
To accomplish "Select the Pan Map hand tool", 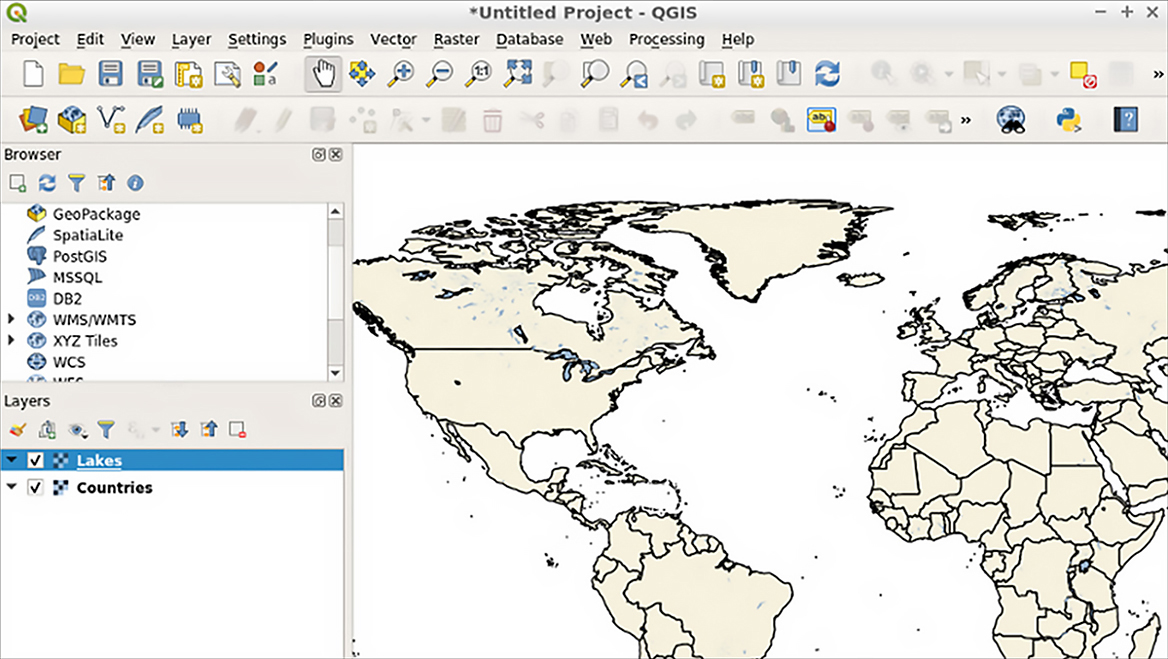I will [x=323, y=74].
